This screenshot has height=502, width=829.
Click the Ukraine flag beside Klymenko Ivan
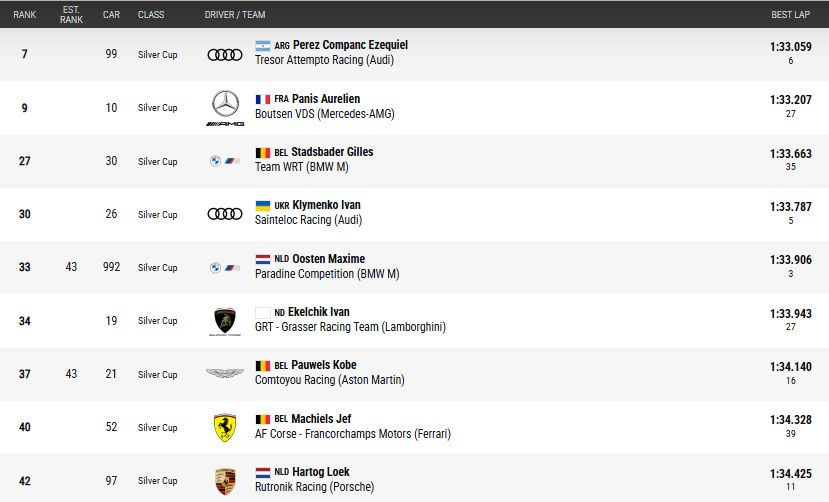(x=263, y=206)
